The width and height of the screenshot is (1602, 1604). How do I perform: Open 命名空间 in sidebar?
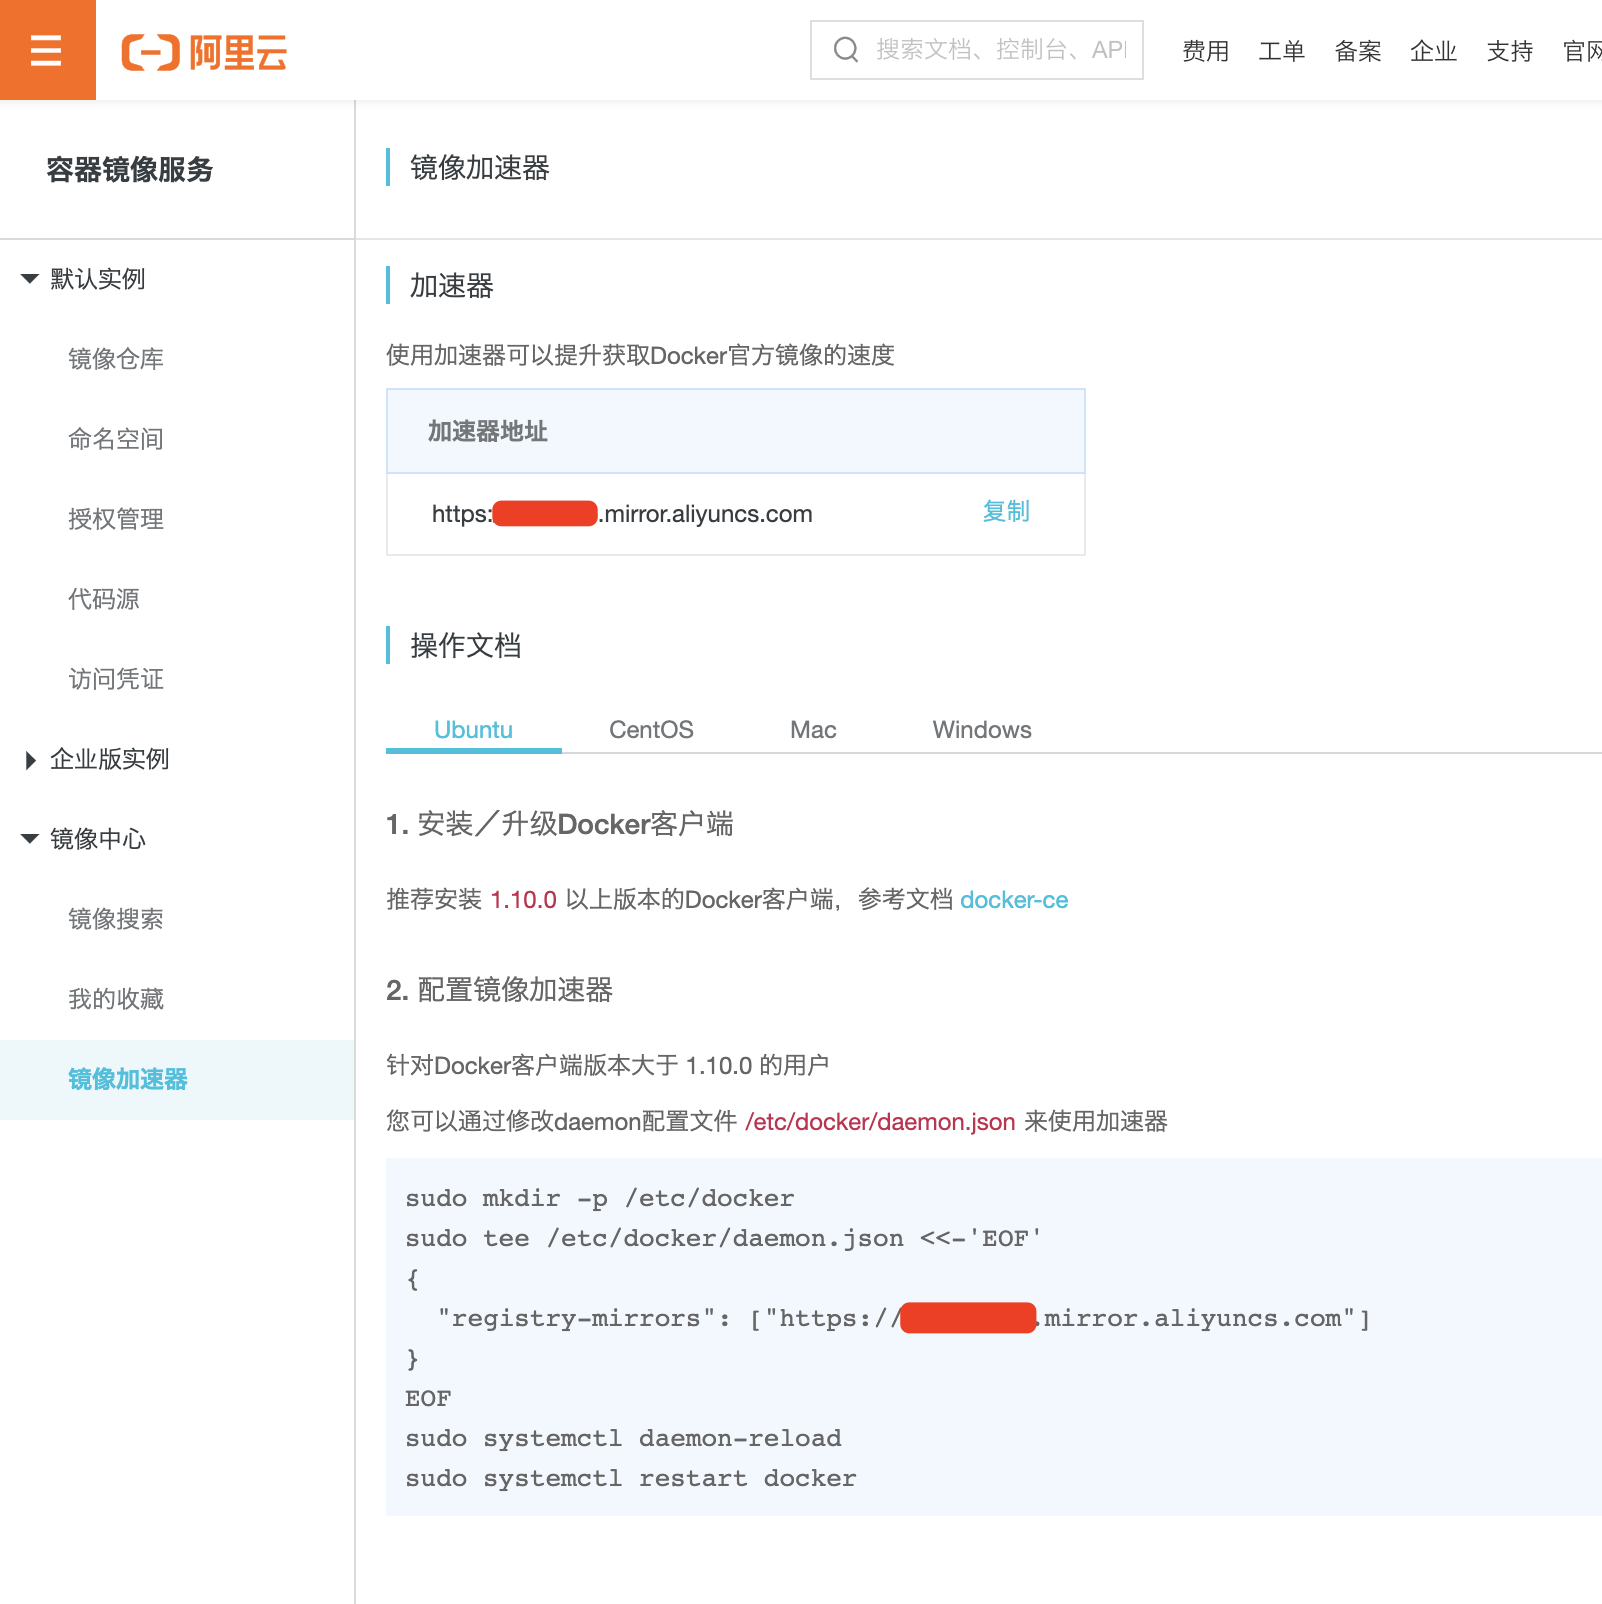[116, 439]
